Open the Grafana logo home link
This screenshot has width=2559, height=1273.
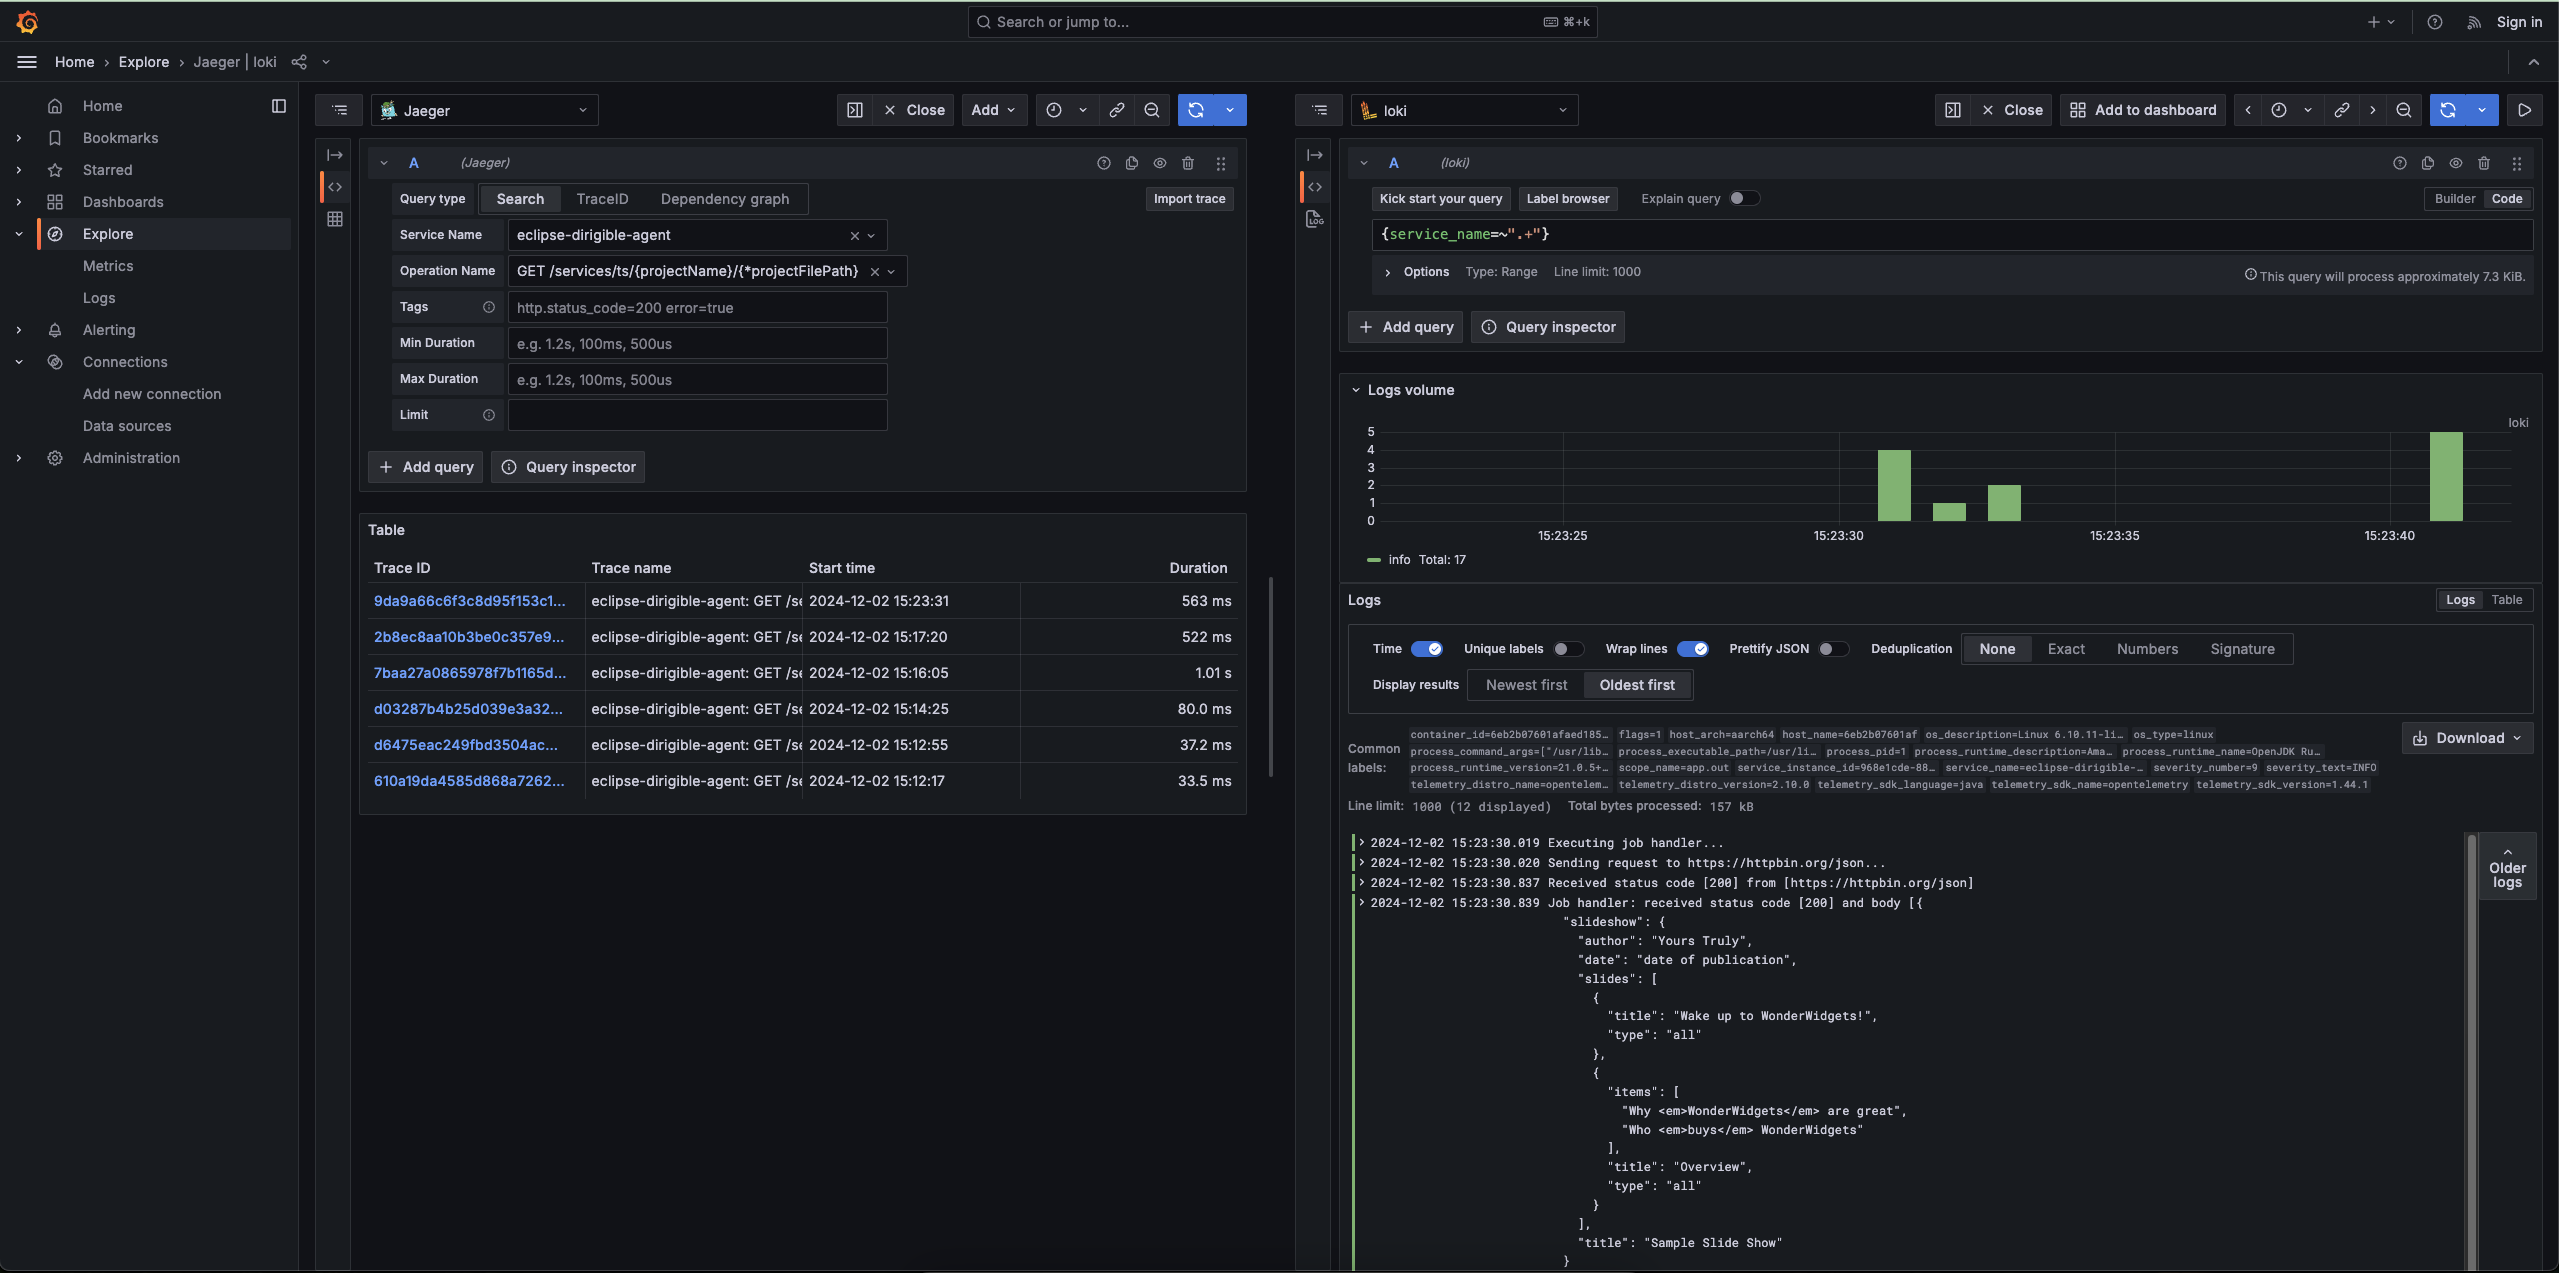[x=27, y=22]
